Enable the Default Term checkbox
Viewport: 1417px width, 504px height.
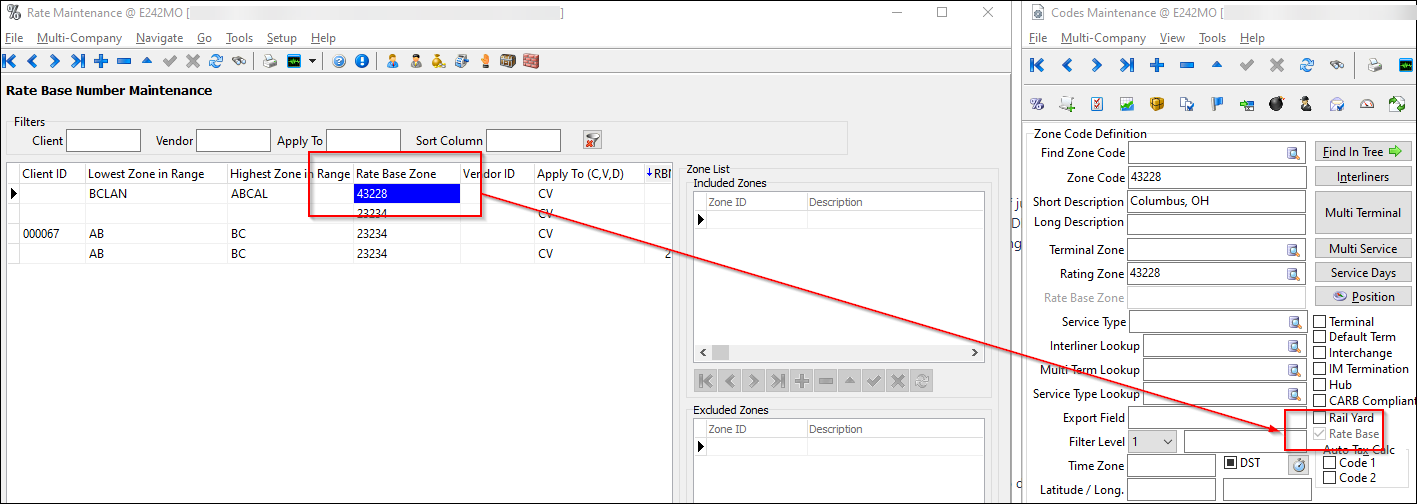pos(1319,337)
